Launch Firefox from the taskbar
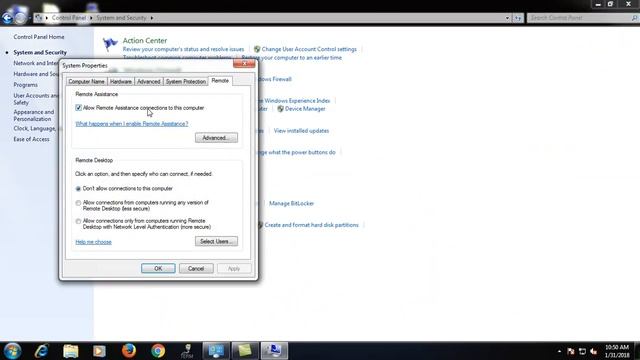The width and height of the screenshot is (640, 360). click(129, 351)
